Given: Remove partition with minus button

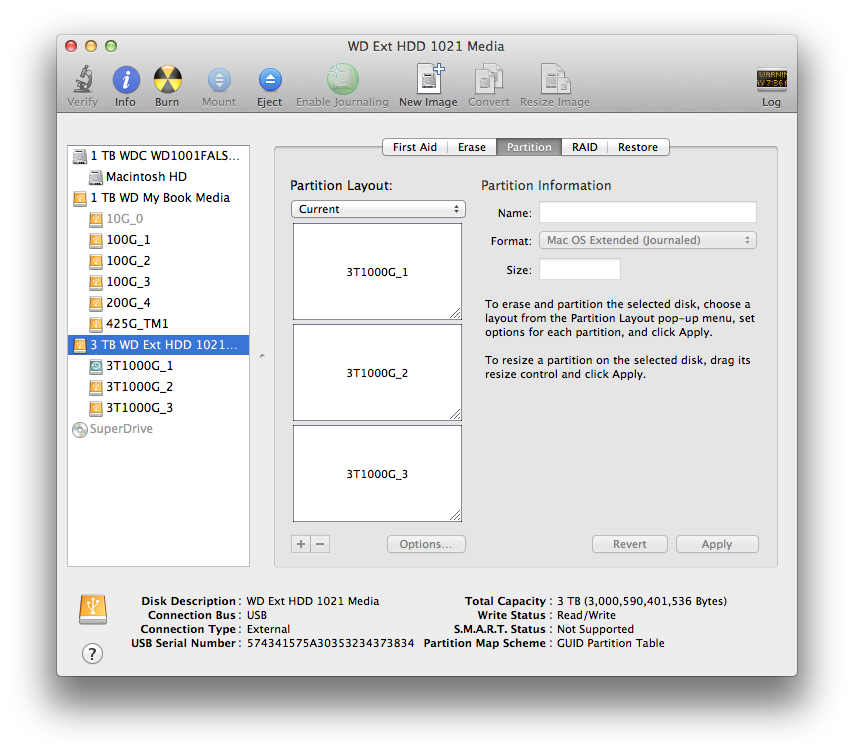Looking at the screenshot, I should (320, 544).
